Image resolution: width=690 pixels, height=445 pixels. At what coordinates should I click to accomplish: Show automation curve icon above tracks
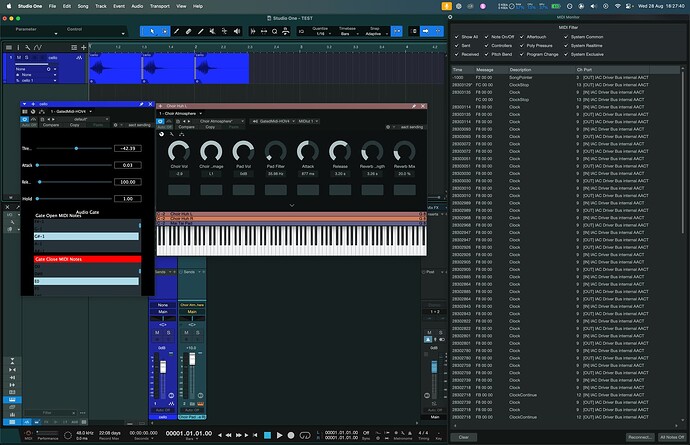click(38, 47)
